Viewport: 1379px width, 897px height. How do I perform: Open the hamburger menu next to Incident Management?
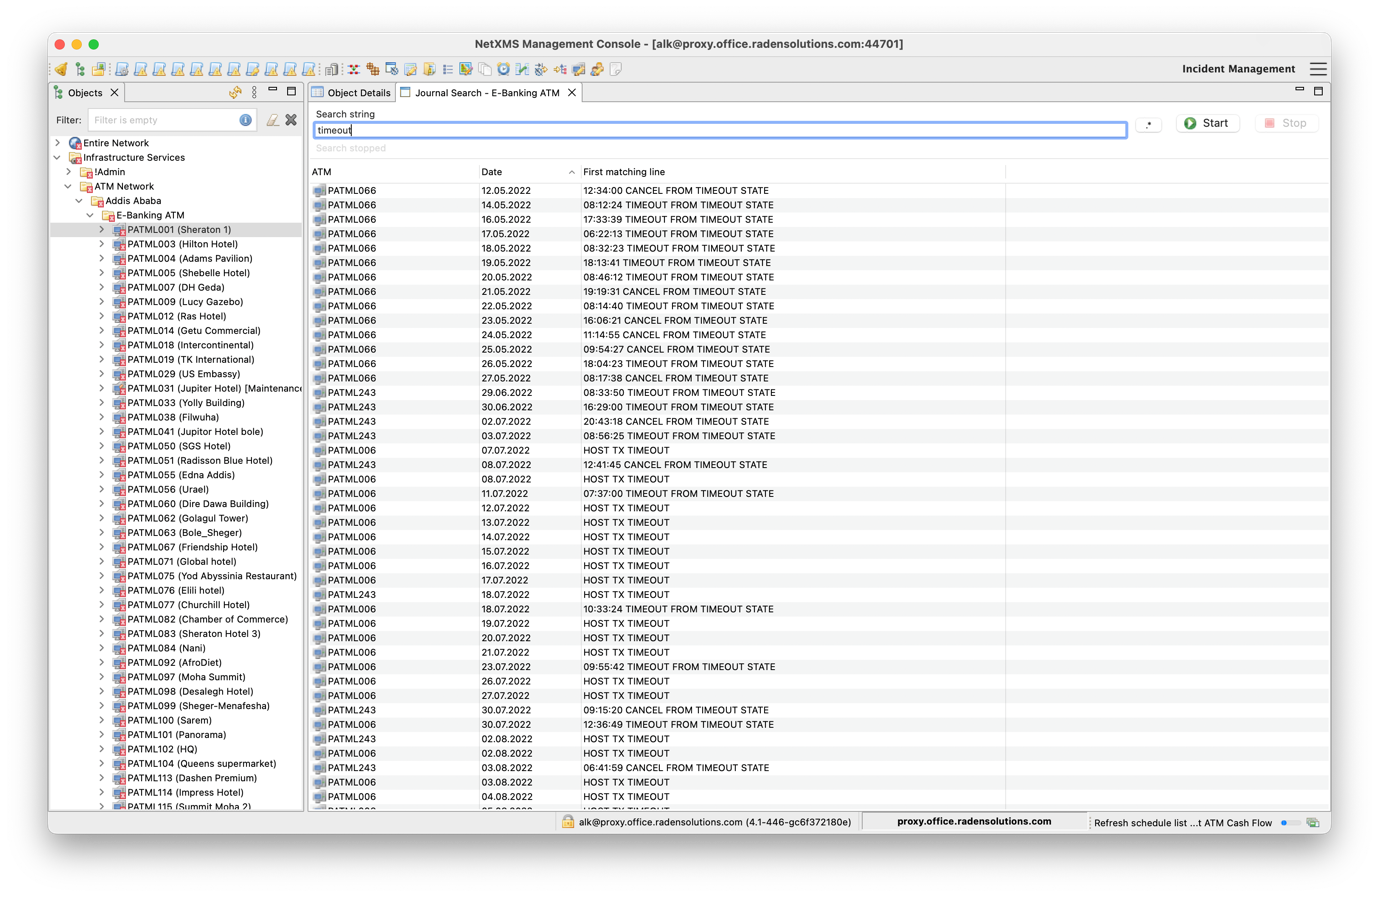click(x=1318, y=69)
